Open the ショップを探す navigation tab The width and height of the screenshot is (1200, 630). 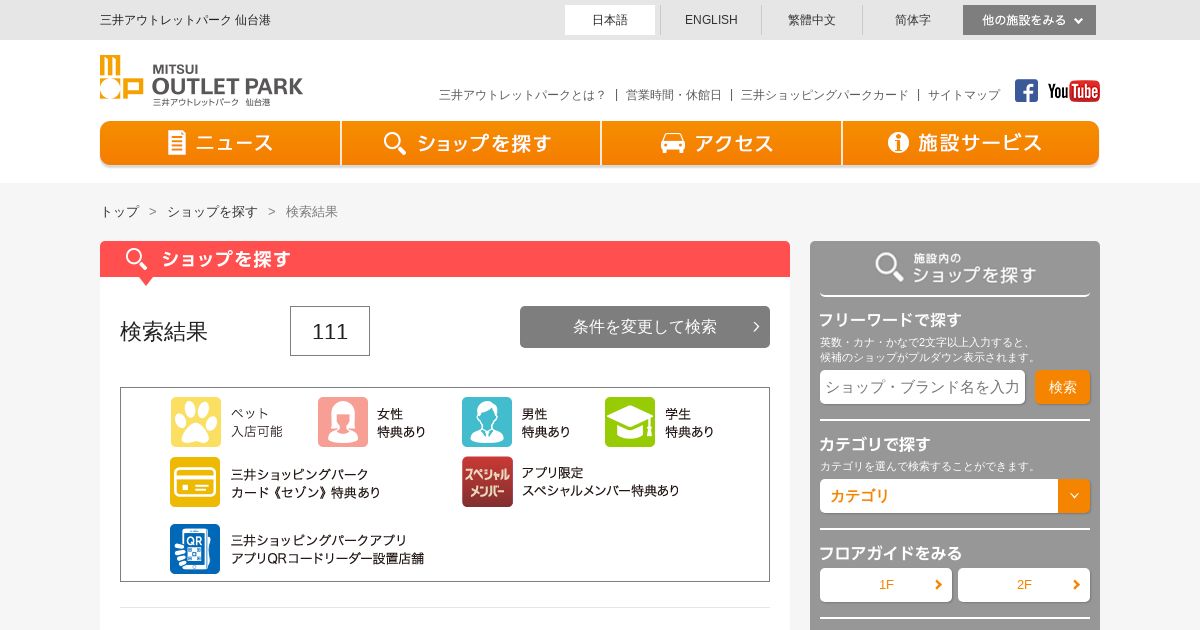[471, 143]
